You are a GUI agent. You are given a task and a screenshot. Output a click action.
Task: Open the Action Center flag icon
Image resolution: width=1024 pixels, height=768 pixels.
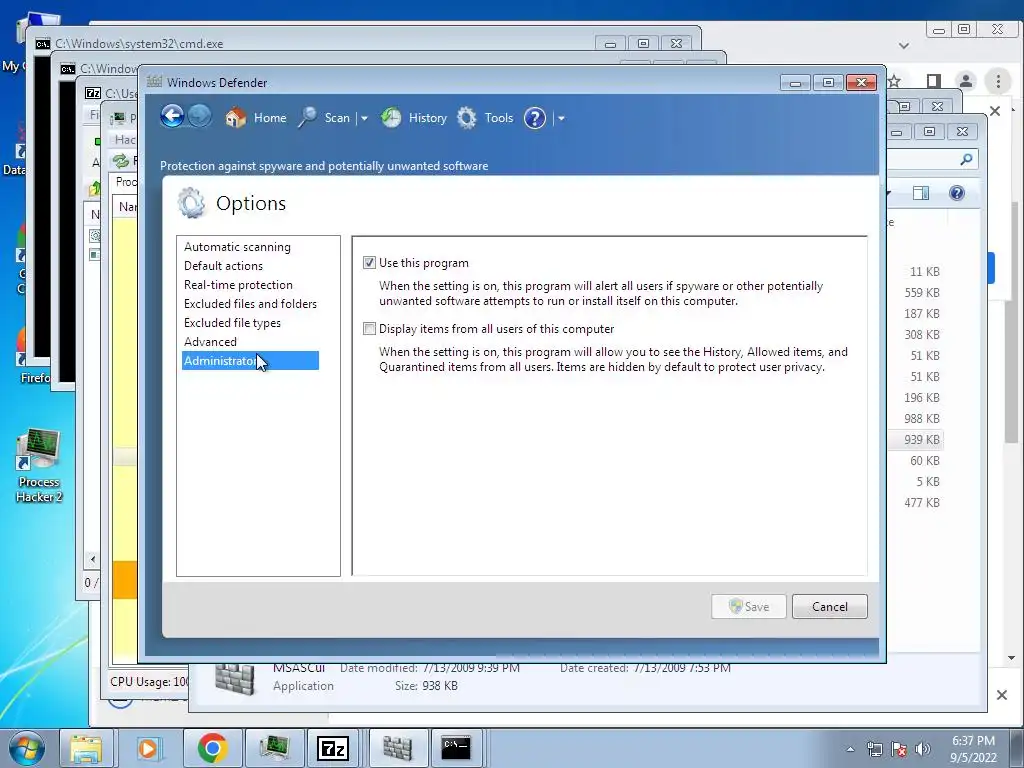[x=899, y=750]
